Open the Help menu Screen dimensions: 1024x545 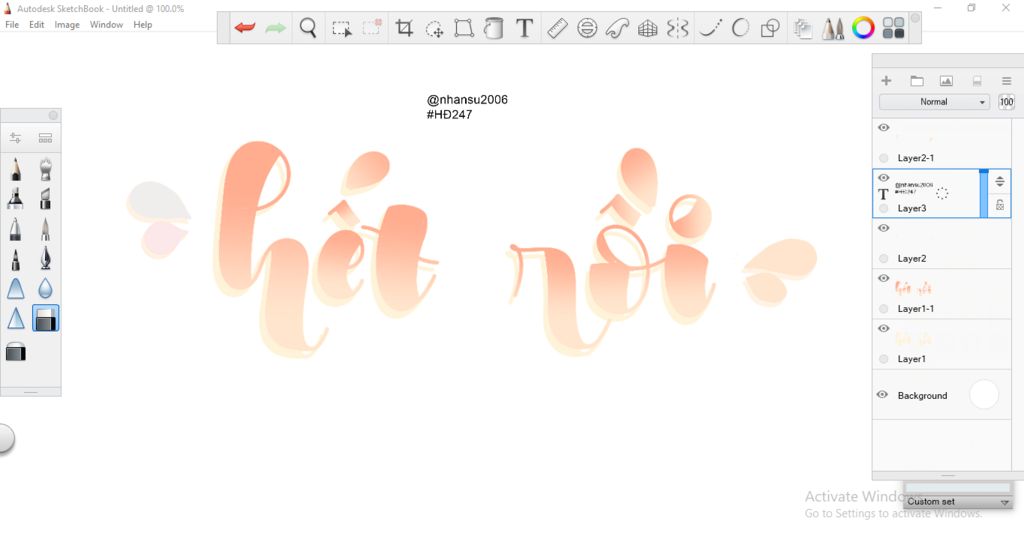point(142,25)
